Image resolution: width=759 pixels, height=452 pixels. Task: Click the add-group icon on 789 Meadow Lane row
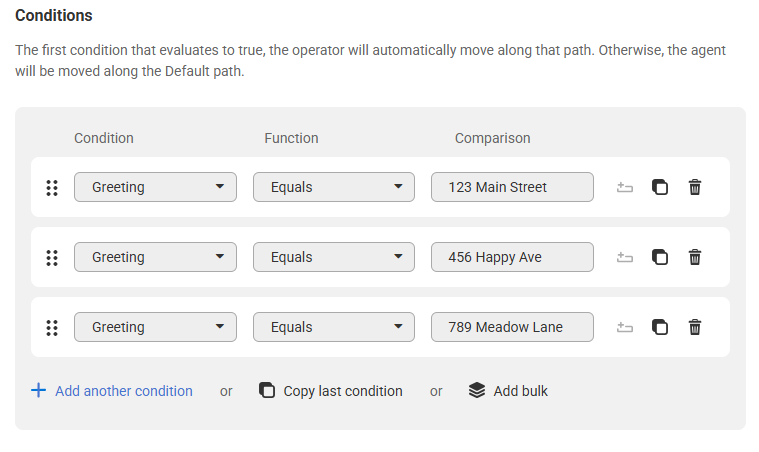tap(625, 327)
